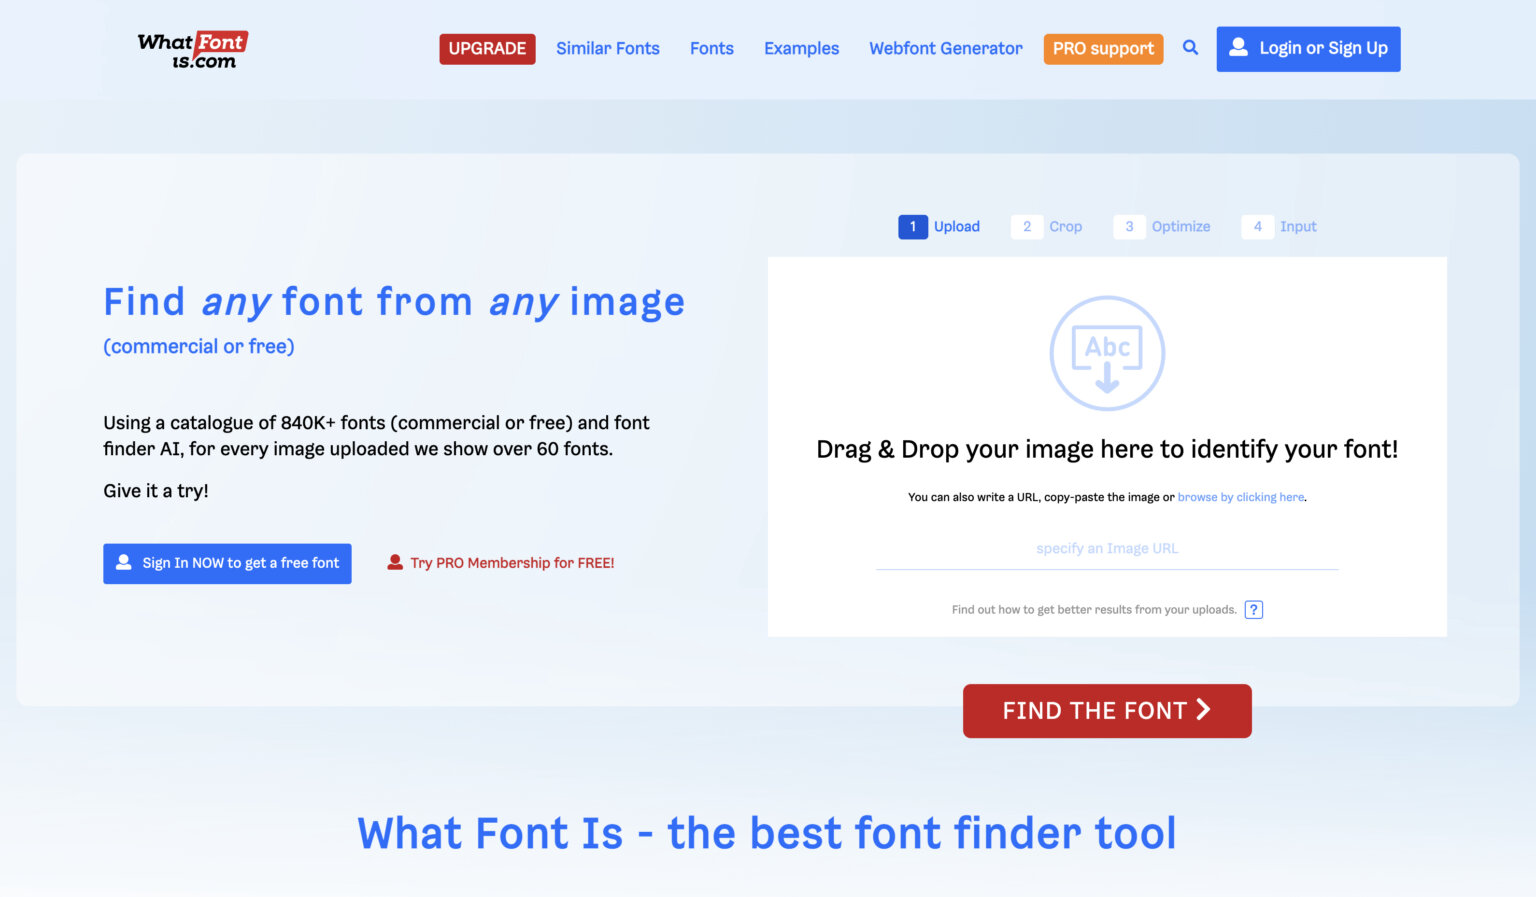Open the Webfont Generator
Screen dimensions: 1536x897
point(945,48)
